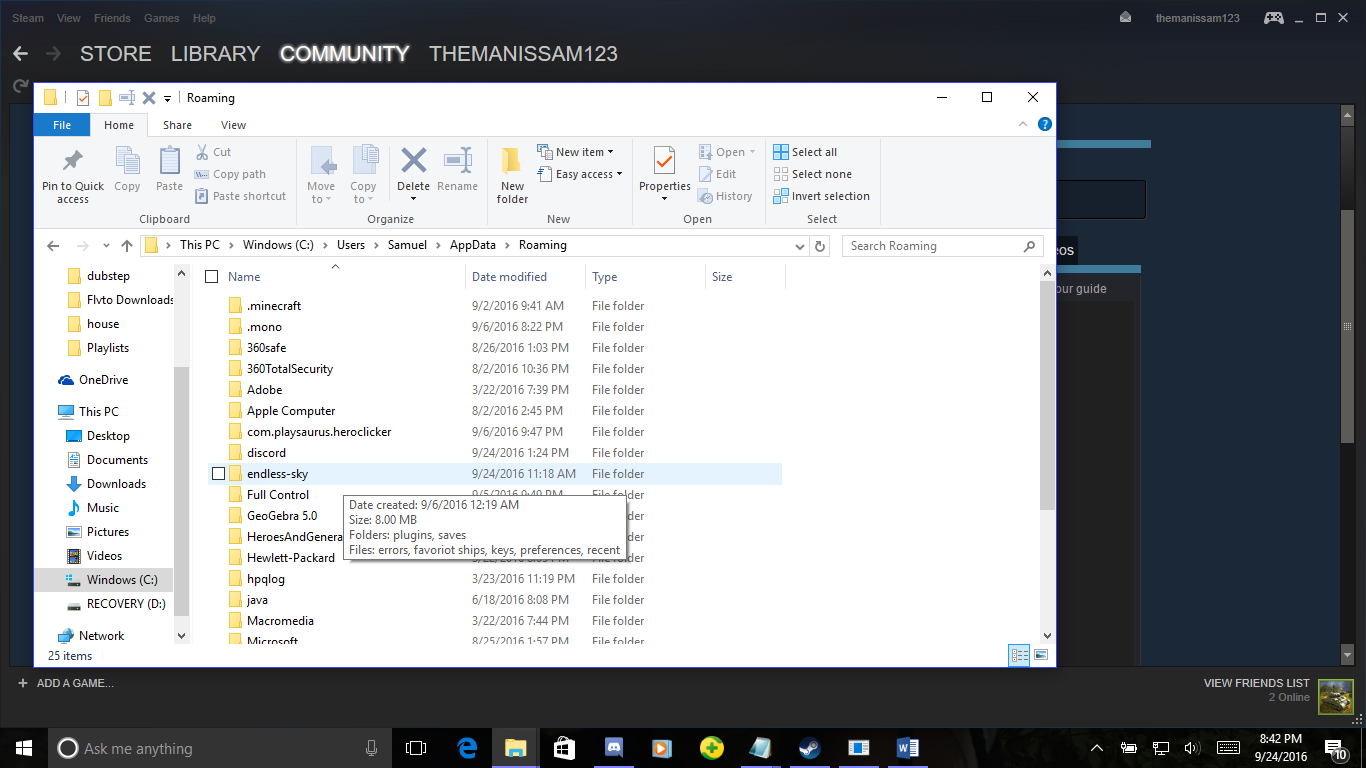Viewport: 1366px width, 768px height.
Task: Go to Steam STORE tab
Action: click(116, 54)
